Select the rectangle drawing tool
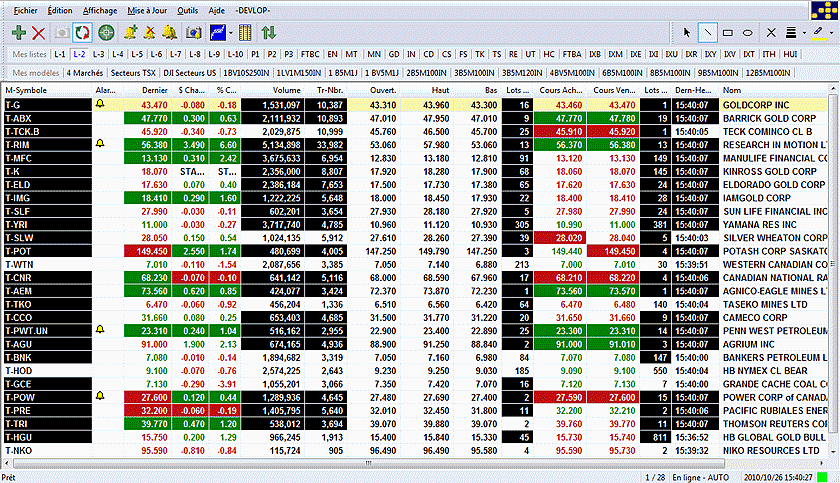 point(728,32)
